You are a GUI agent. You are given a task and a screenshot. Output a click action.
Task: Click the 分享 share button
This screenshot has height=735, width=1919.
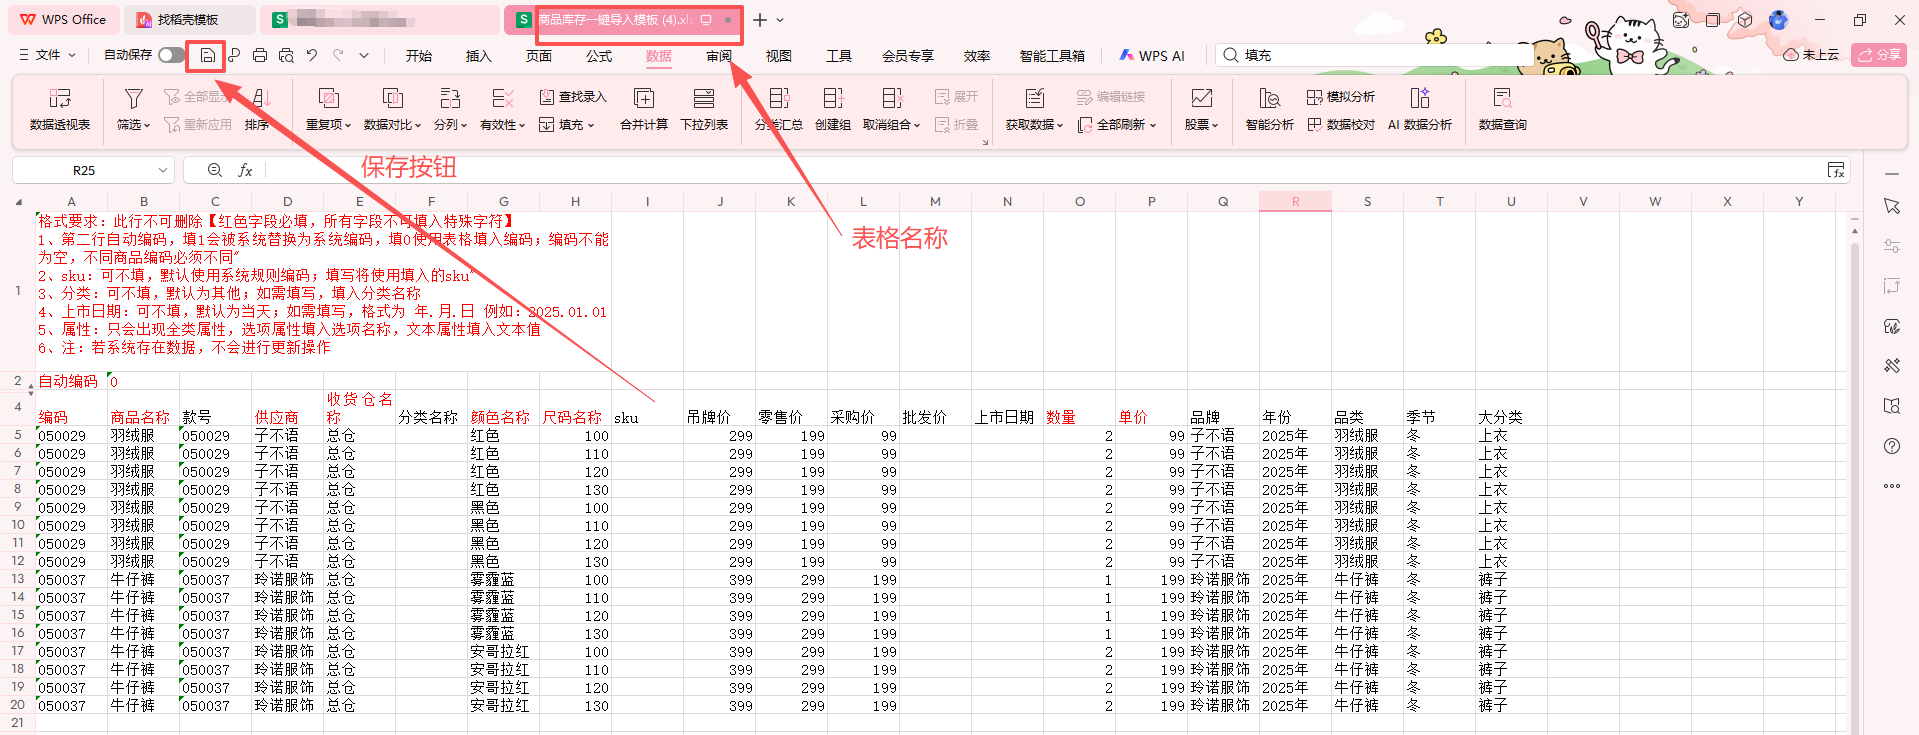(x=1878, y=55)
